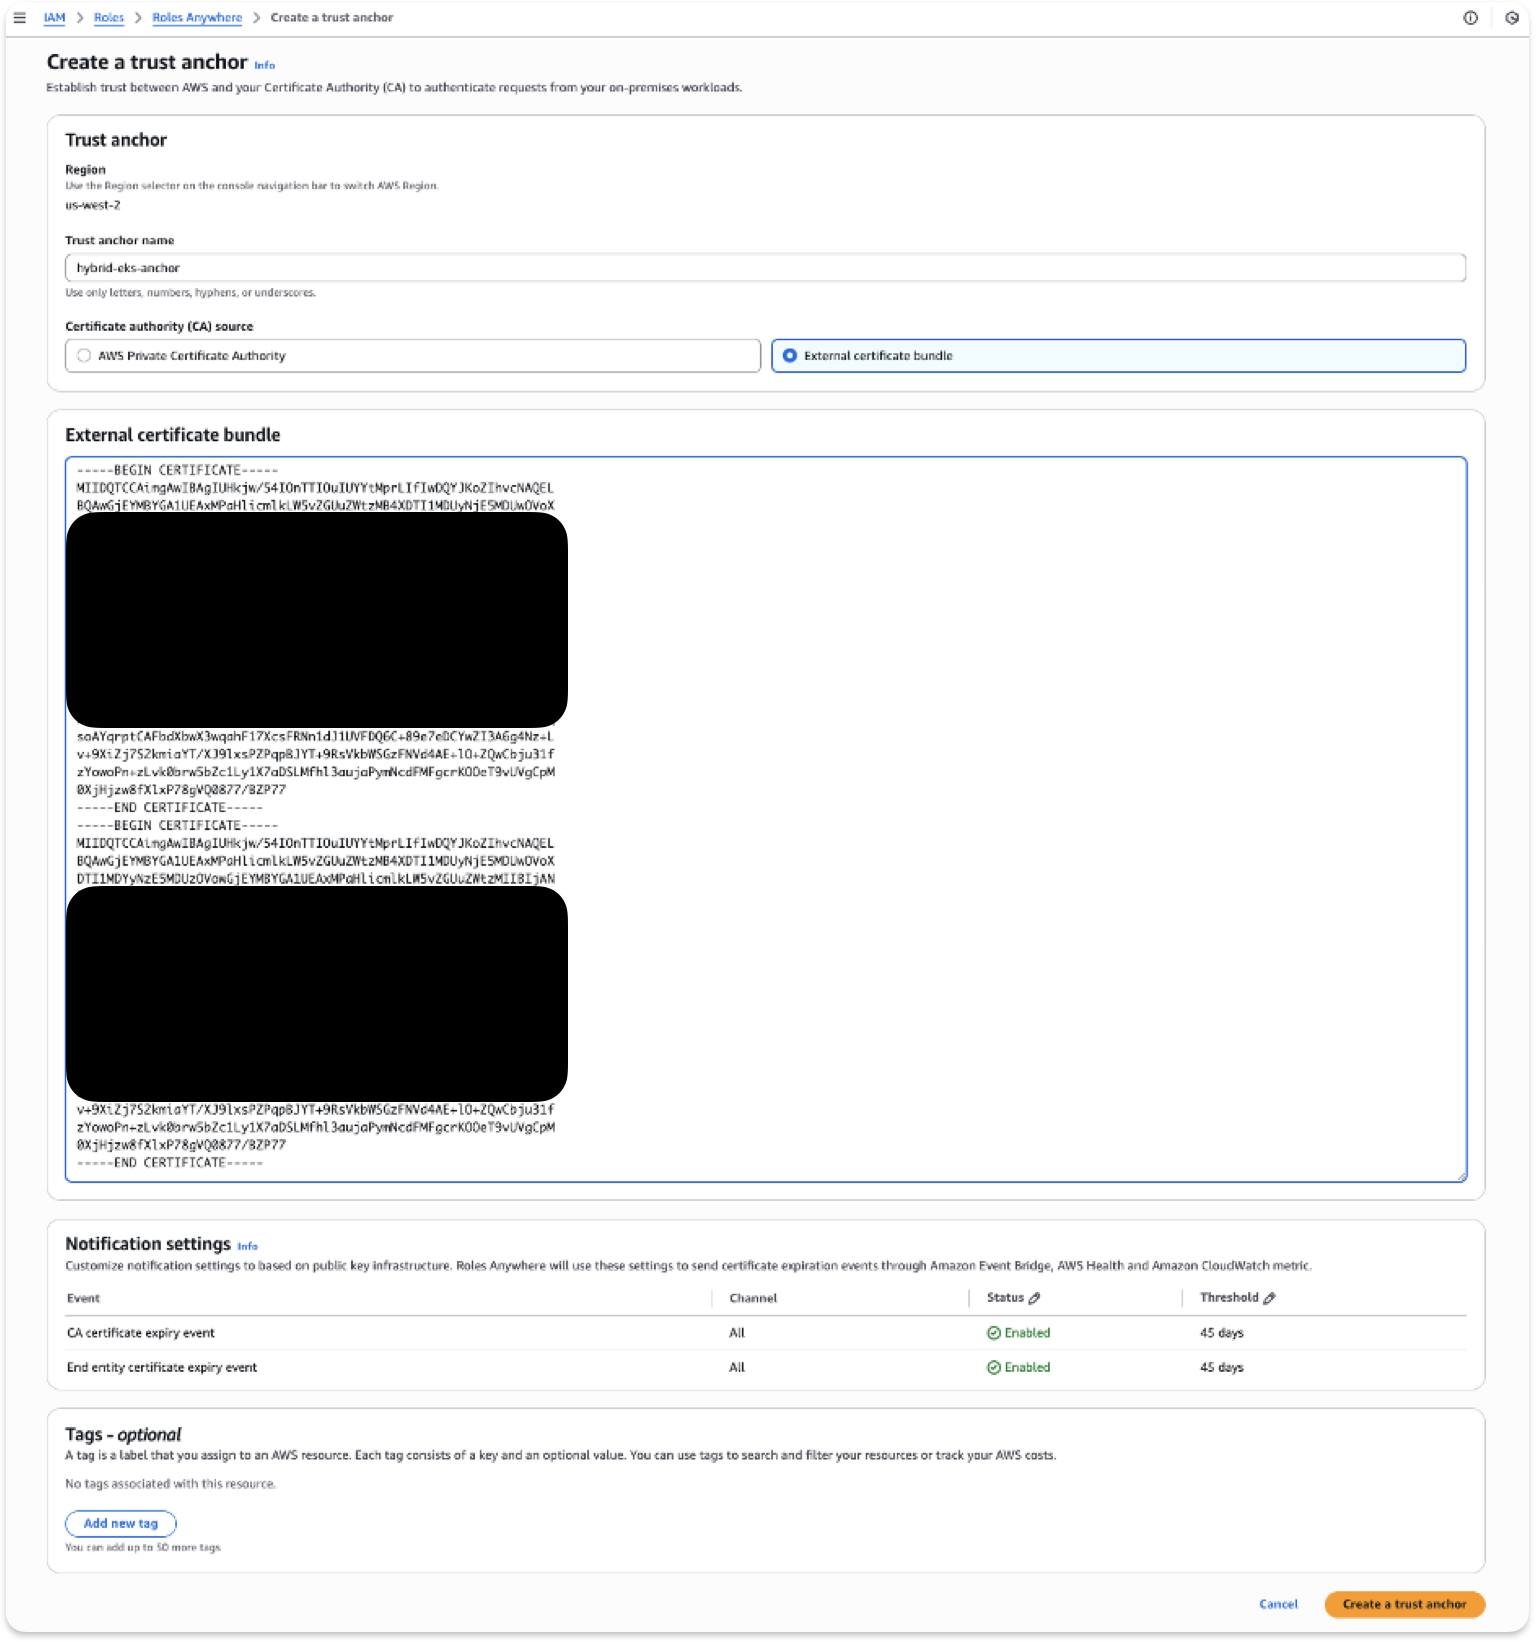The image size is (1536, 1642).
Task: Open the hamburger navigation menu
Action: pyautogui.click(x=19, y=18)
